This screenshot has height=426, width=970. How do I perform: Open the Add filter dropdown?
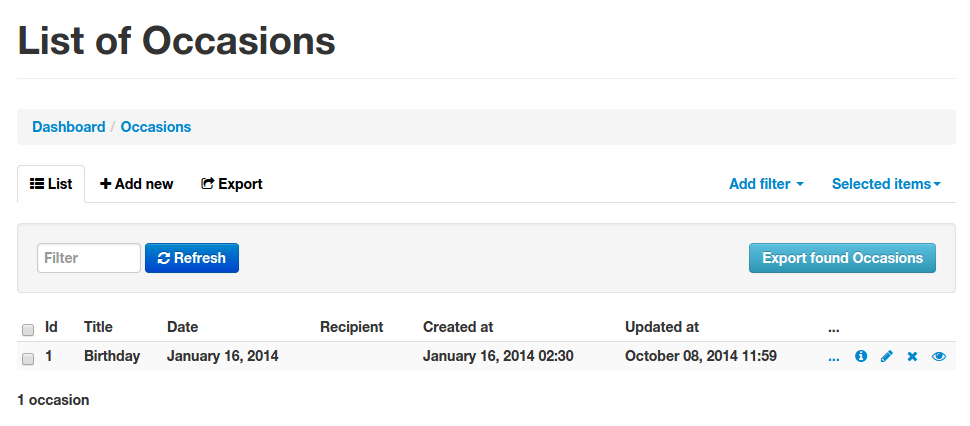(766, 184)
